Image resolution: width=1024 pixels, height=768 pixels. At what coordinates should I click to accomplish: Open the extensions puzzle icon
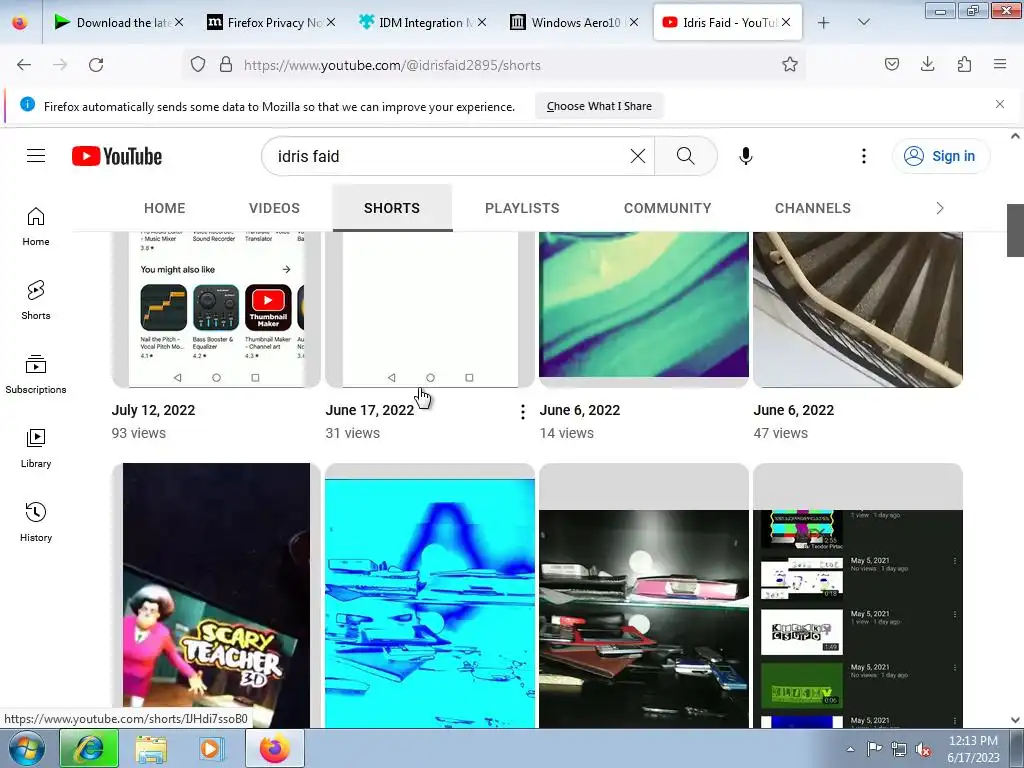coord(964,65)
